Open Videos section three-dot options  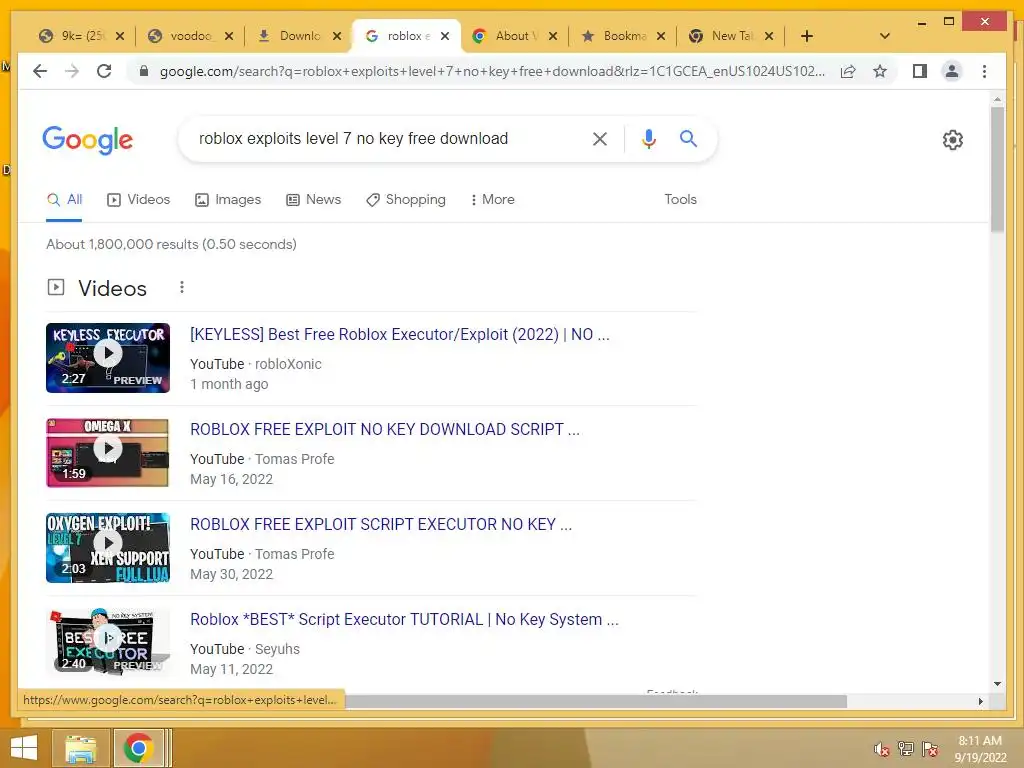click(x=182, y=287)
